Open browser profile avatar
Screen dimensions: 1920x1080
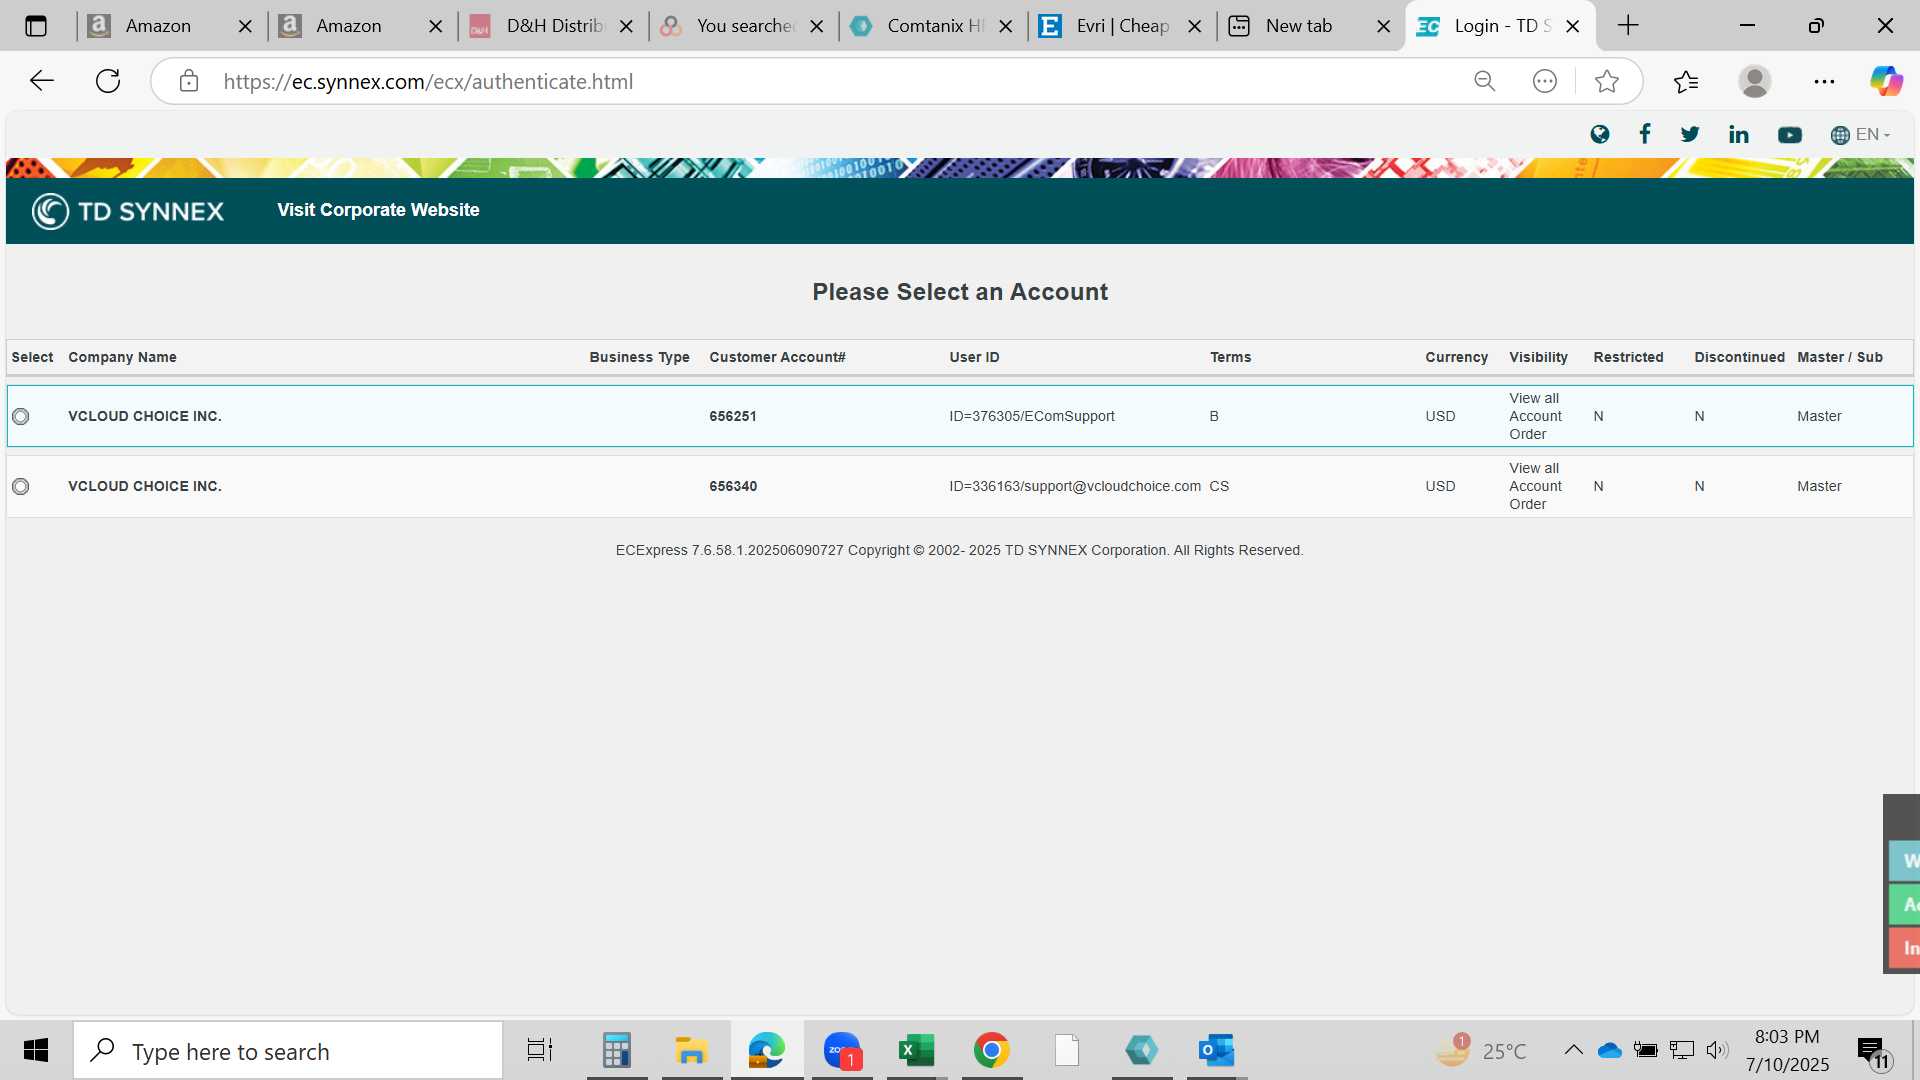tap(1755, 81)
